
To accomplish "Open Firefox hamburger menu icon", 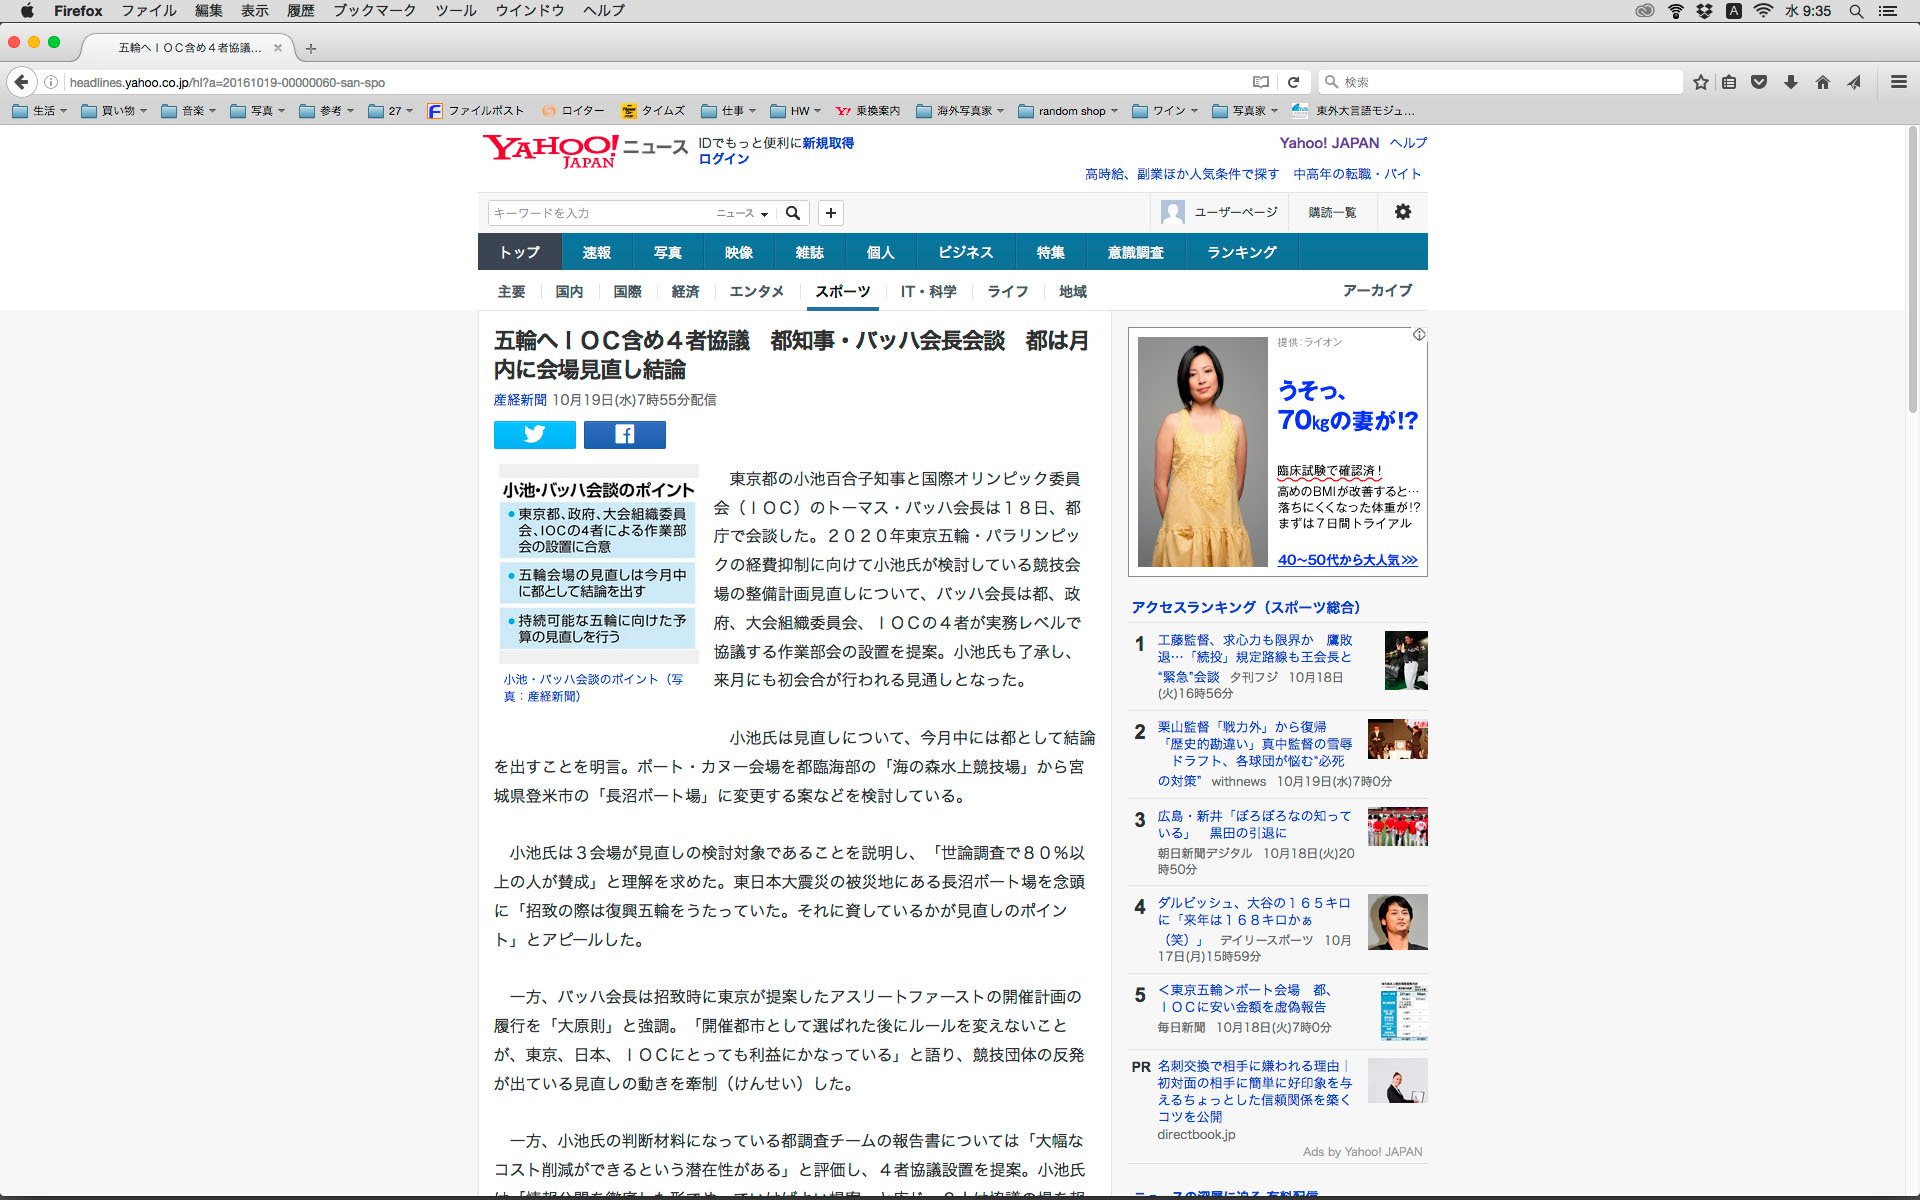I will [x=1898, y=82].
